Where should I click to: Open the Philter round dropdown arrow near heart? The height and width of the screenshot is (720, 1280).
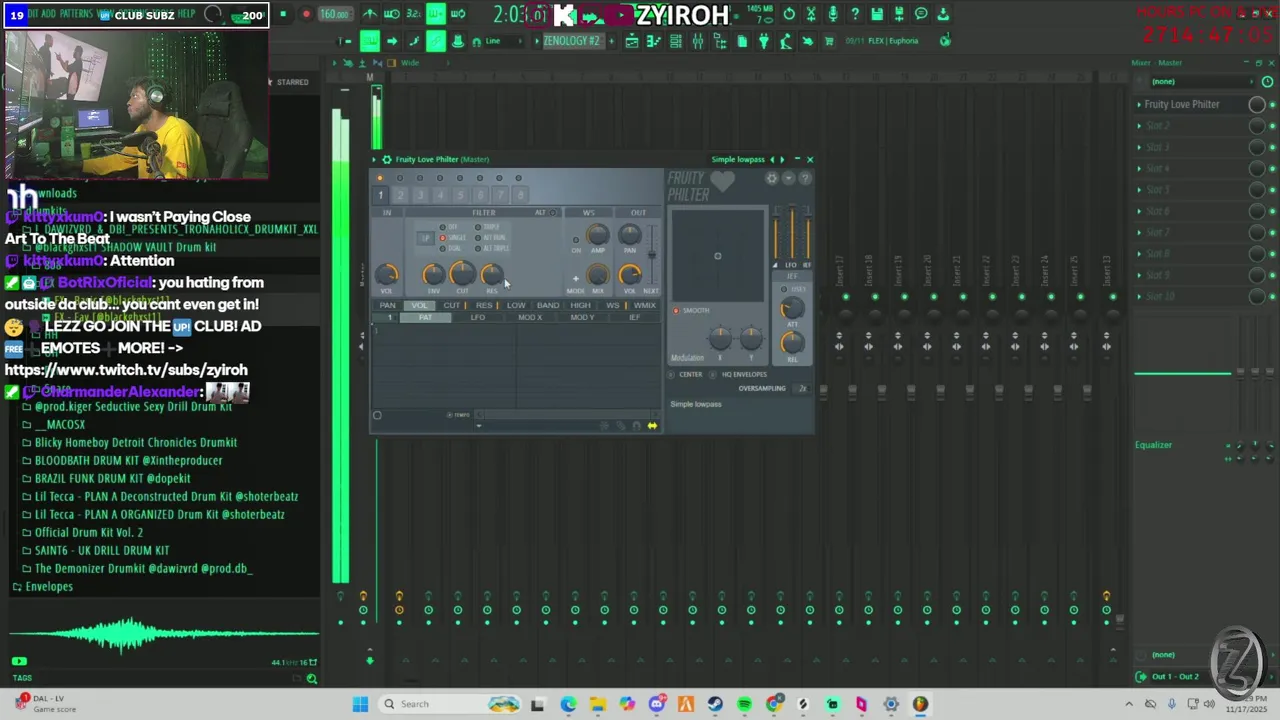click(x=789, y=178)
